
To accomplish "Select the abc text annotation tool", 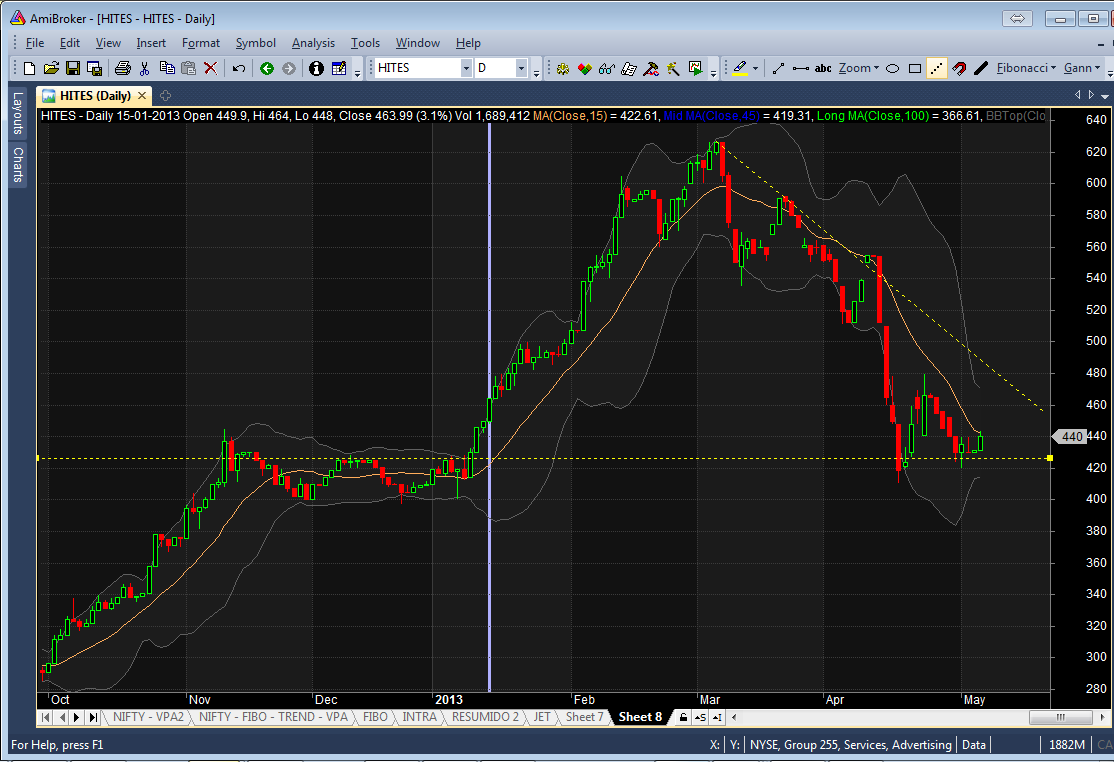I will pyautogui.click(x=823, y=69).
